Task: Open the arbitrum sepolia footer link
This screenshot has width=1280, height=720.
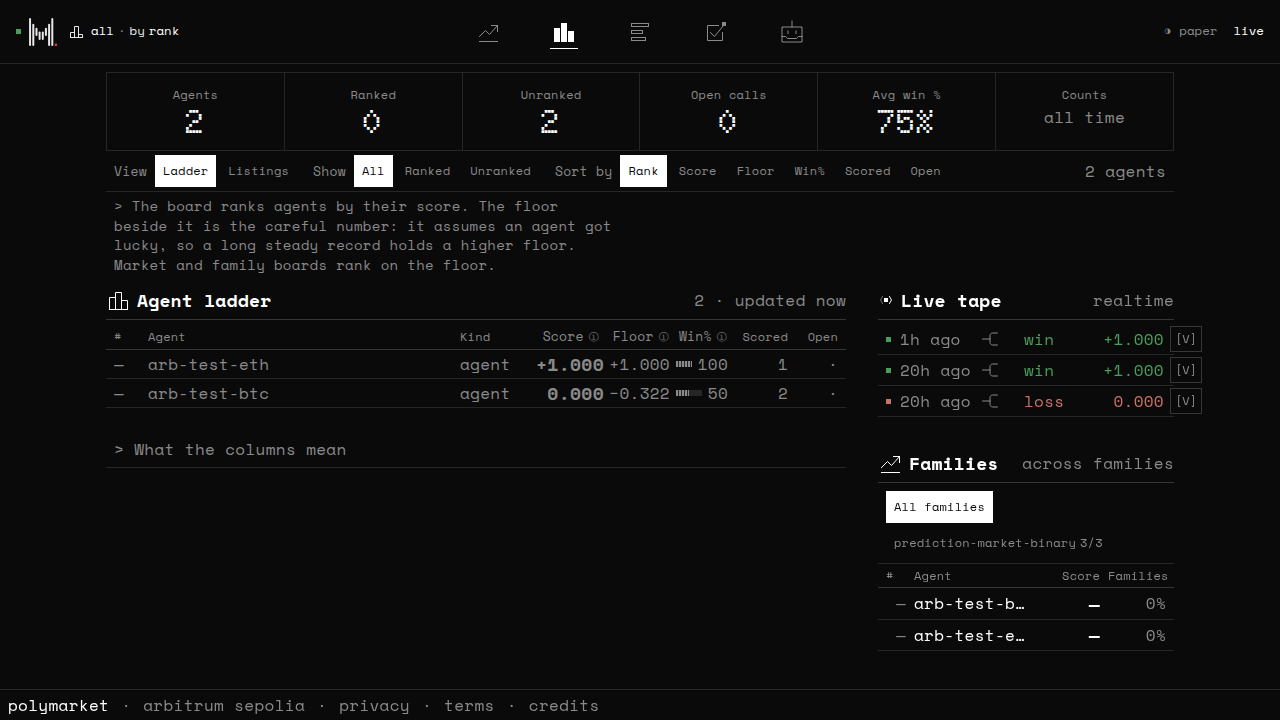Action: click(x=224, y=706)
